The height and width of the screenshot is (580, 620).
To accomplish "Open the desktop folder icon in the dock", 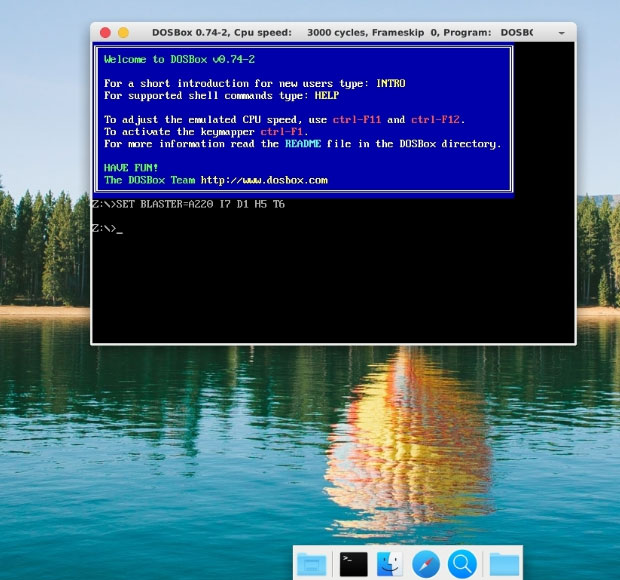I will tap(312, 564).
